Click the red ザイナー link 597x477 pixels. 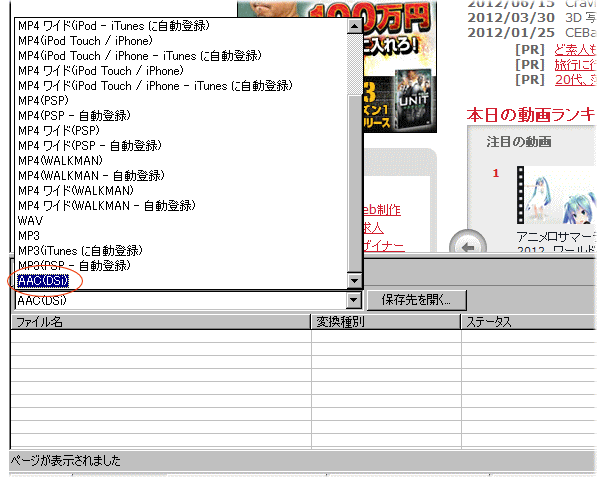tap(384, 246)
